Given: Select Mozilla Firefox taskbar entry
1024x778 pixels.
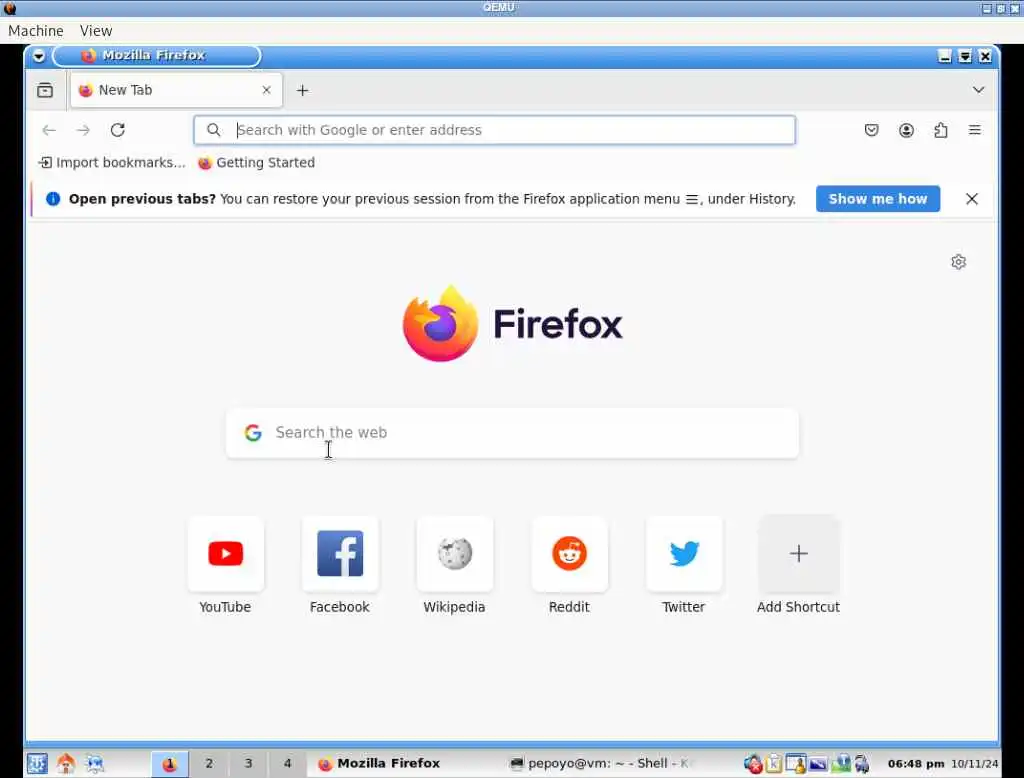Looking at the screenshot, I should click(x=405, y=763).
